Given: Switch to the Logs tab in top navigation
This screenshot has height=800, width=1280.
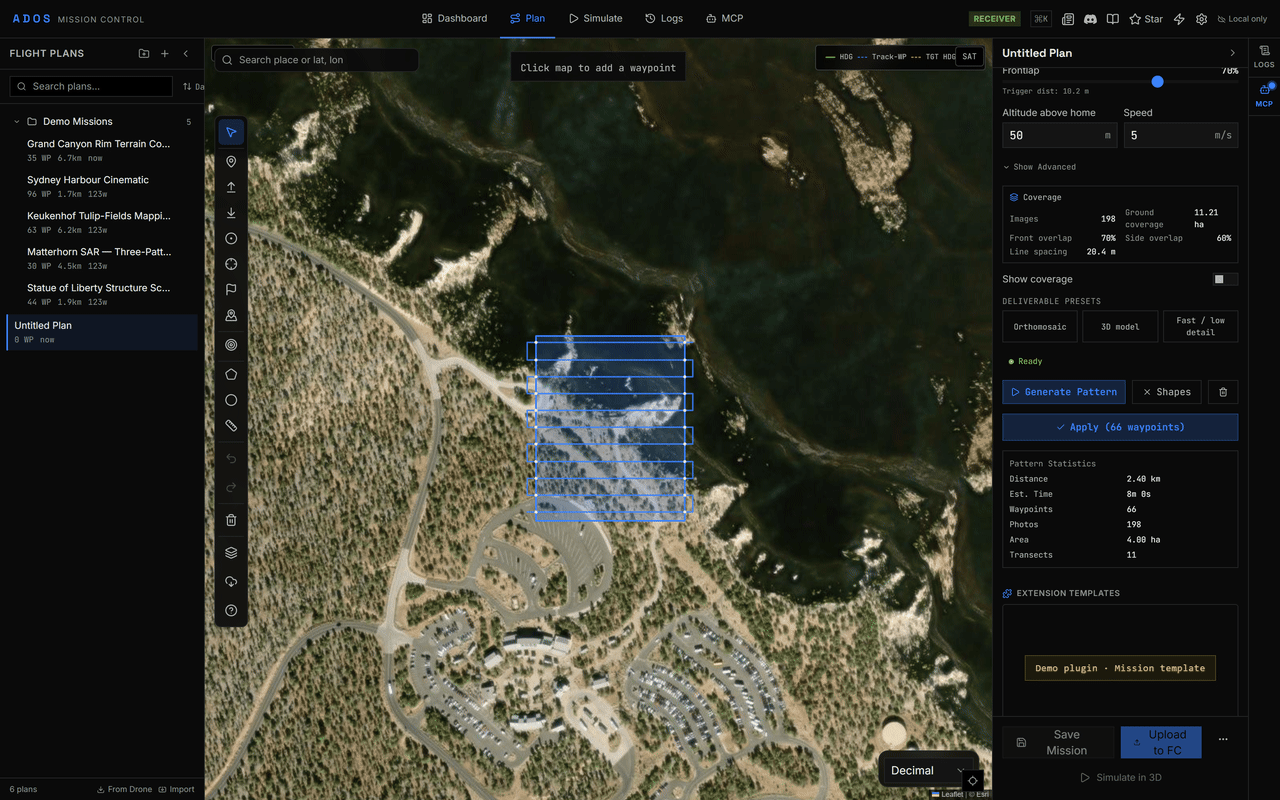Looking at the screenshot, I should [664, 18].
